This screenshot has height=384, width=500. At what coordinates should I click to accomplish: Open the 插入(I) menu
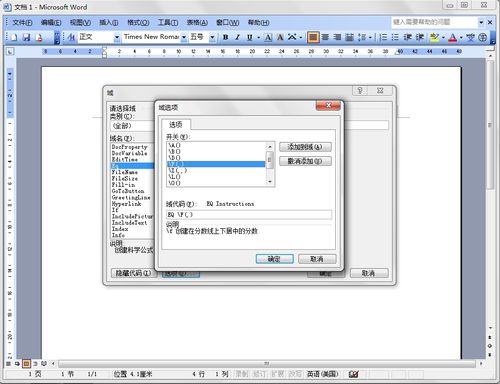tap(109, 22)
